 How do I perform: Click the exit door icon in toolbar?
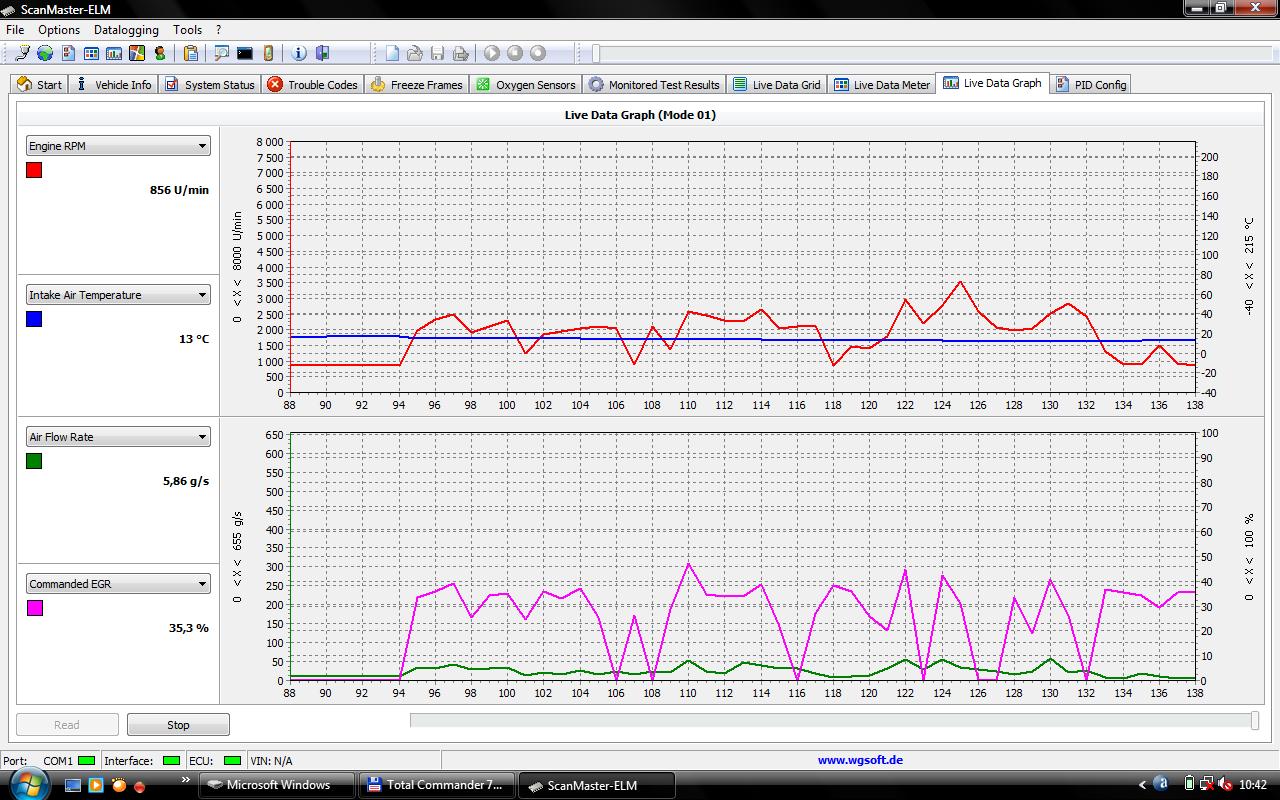pyautogui.click(x=322, y=53)
